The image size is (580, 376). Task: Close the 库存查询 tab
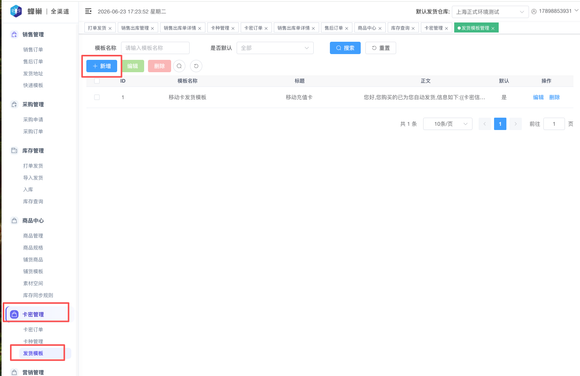point(413,28)
